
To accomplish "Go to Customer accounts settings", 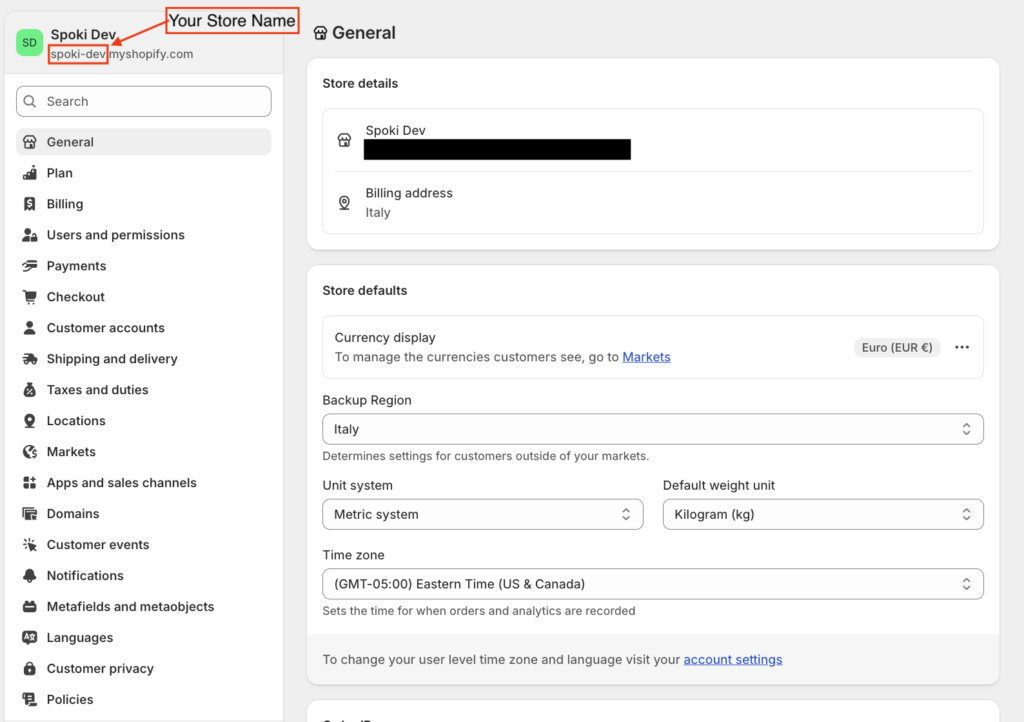I will tap(105, 328).
